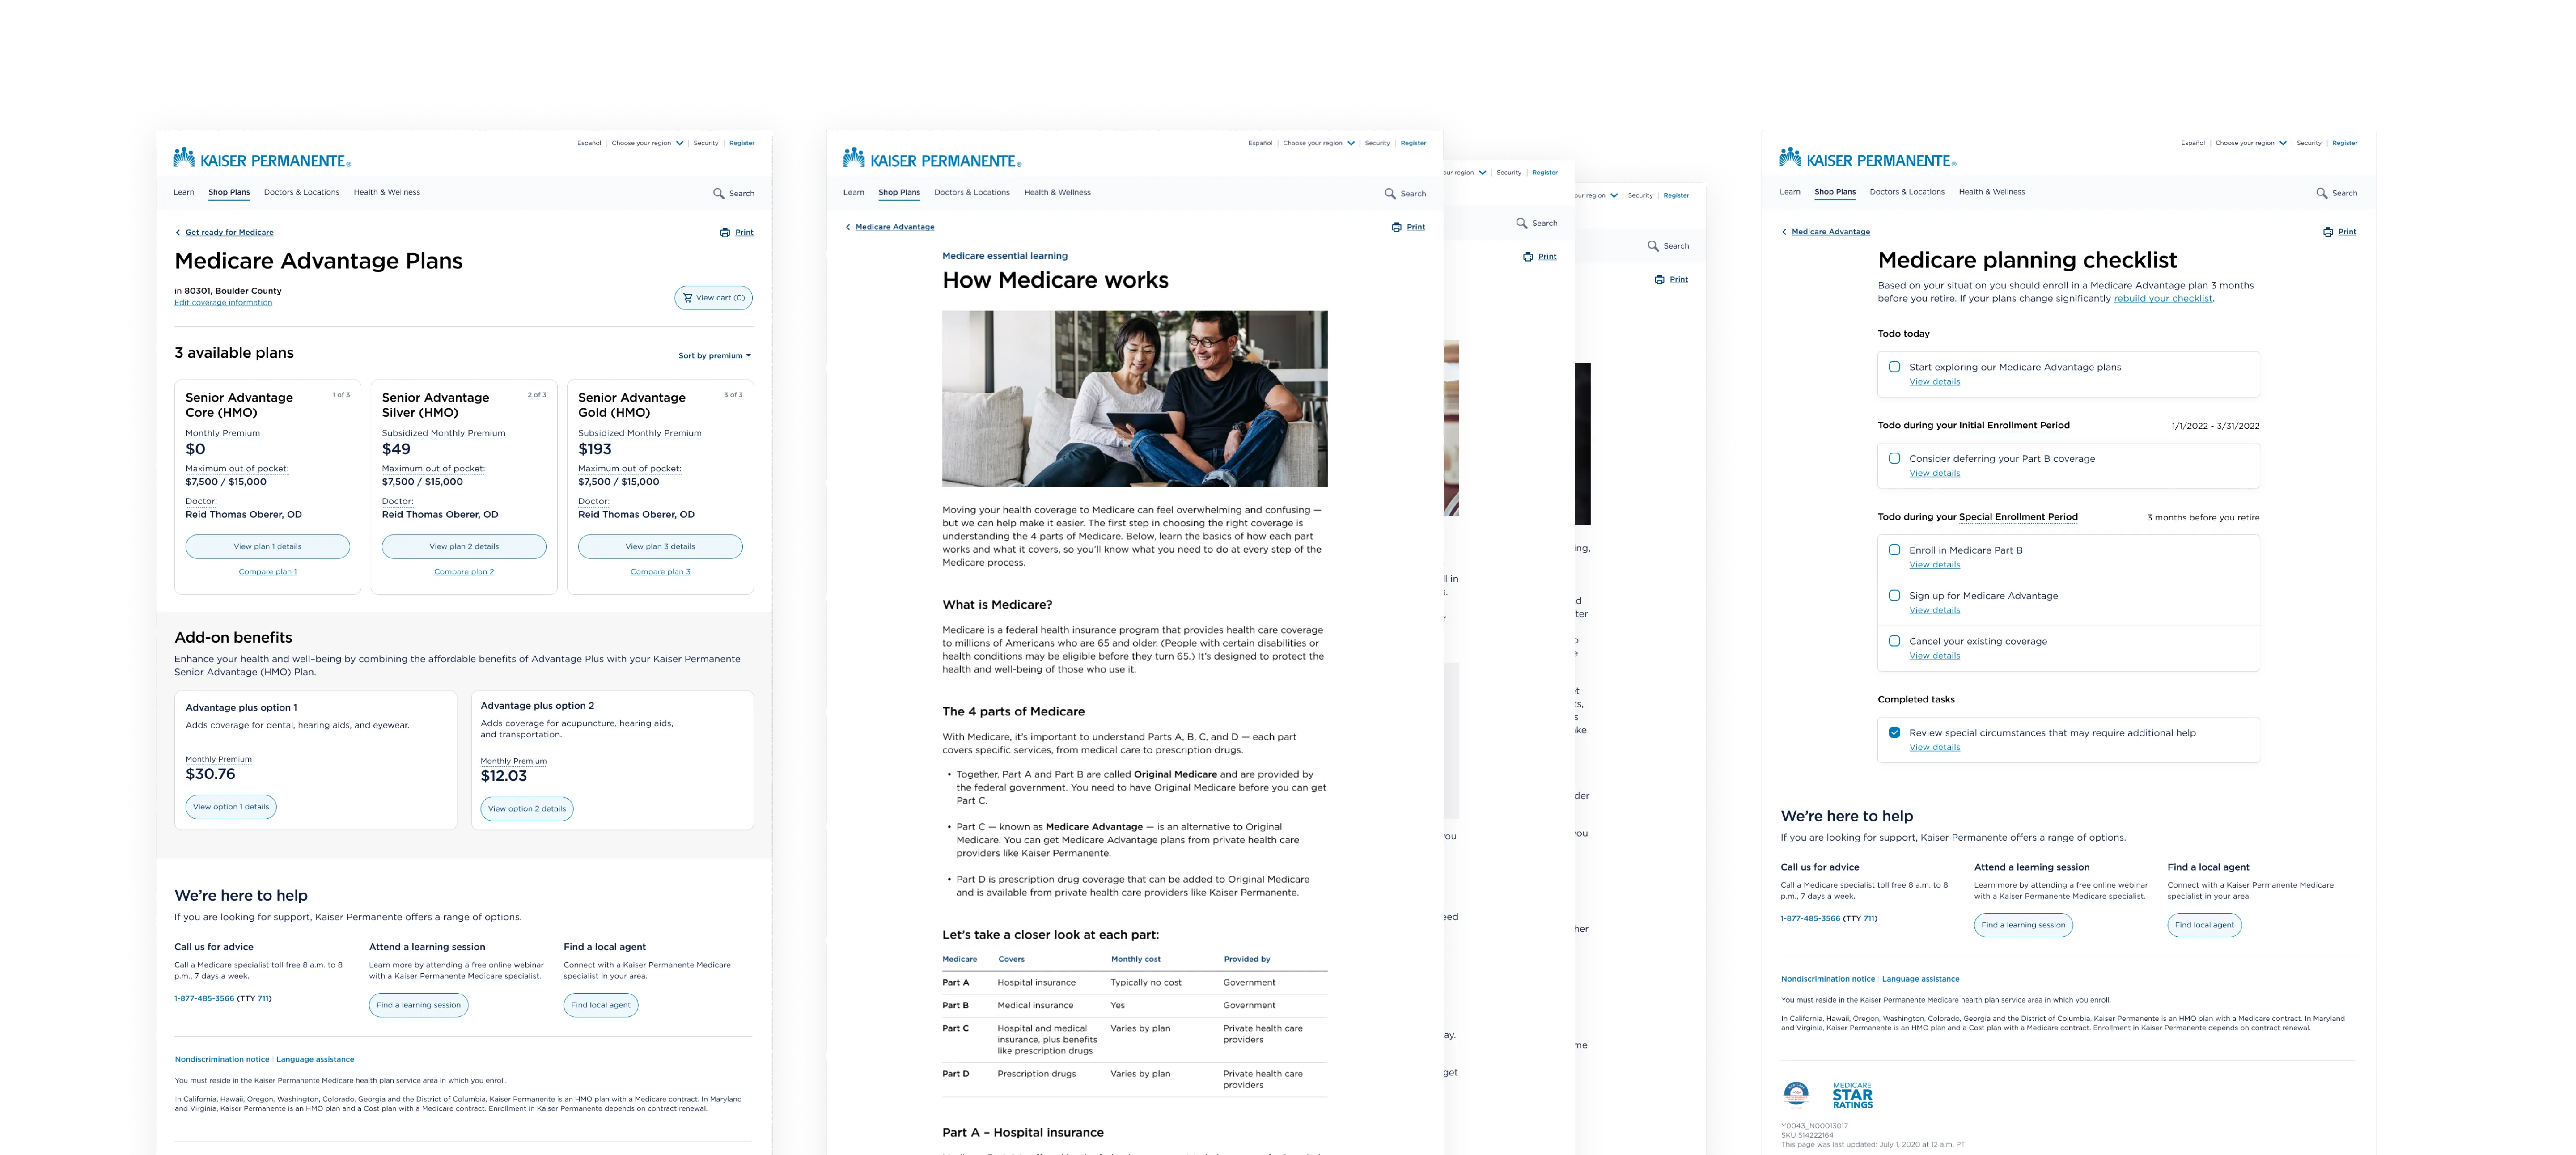Image resolution: width=2576 pixels, height=1155 pixels.
Task: Click the cart icon in the View cart button
Action: click(x=687, y=298)
